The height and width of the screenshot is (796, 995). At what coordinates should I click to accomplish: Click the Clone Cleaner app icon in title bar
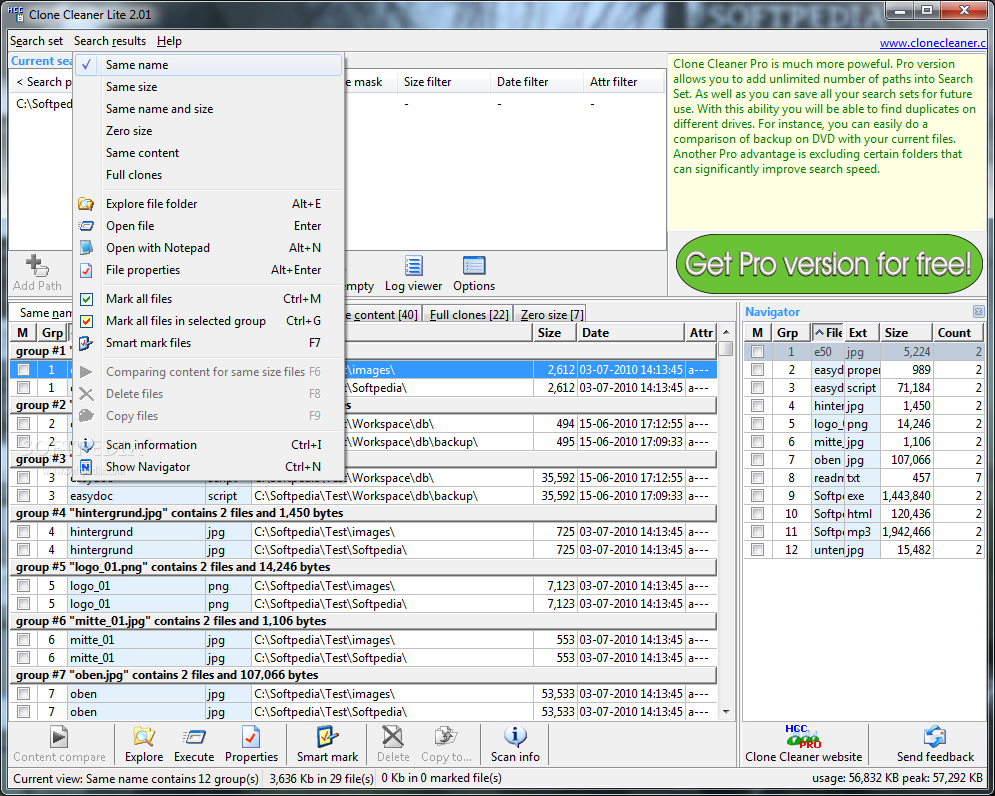[15, 14]
